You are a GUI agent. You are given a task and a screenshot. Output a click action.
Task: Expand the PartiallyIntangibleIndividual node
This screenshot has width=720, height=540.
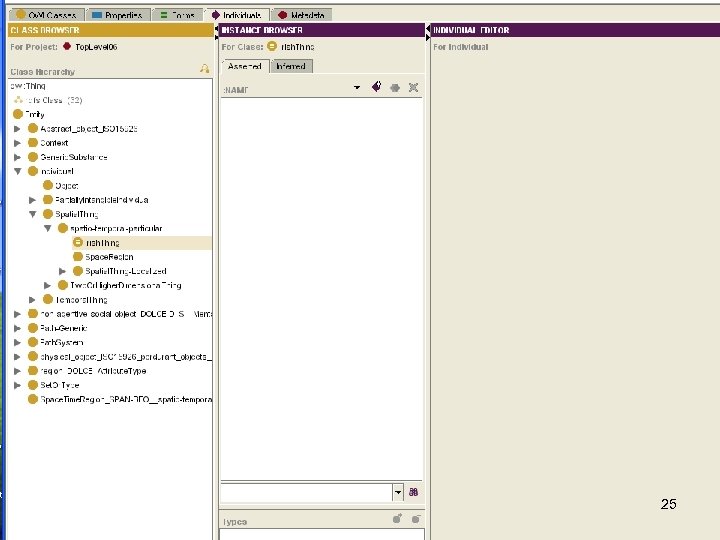pyautogui.click(x=32, y=200)
